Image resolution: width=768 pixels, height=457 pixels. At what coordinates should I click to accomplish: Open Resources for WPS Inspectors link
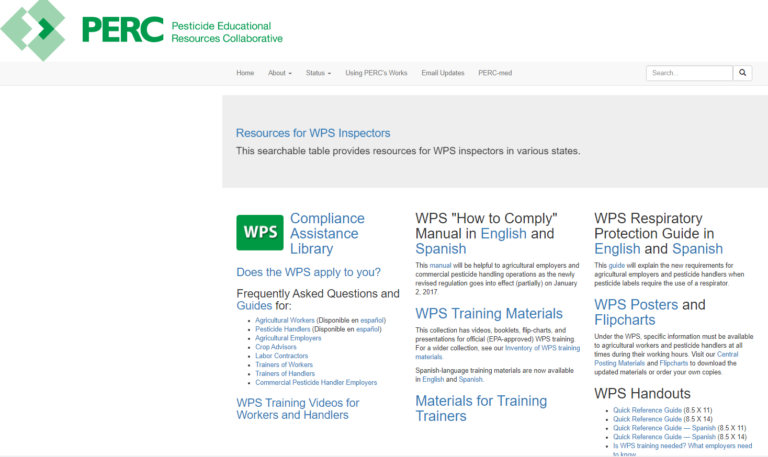coord(313,133)
